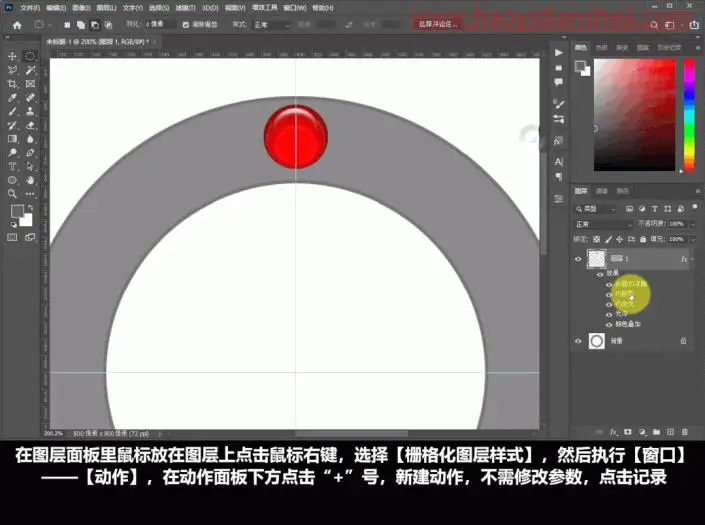Delete the selected layer via trash icon
The image size is (705, 525).
tap(685, 432)
